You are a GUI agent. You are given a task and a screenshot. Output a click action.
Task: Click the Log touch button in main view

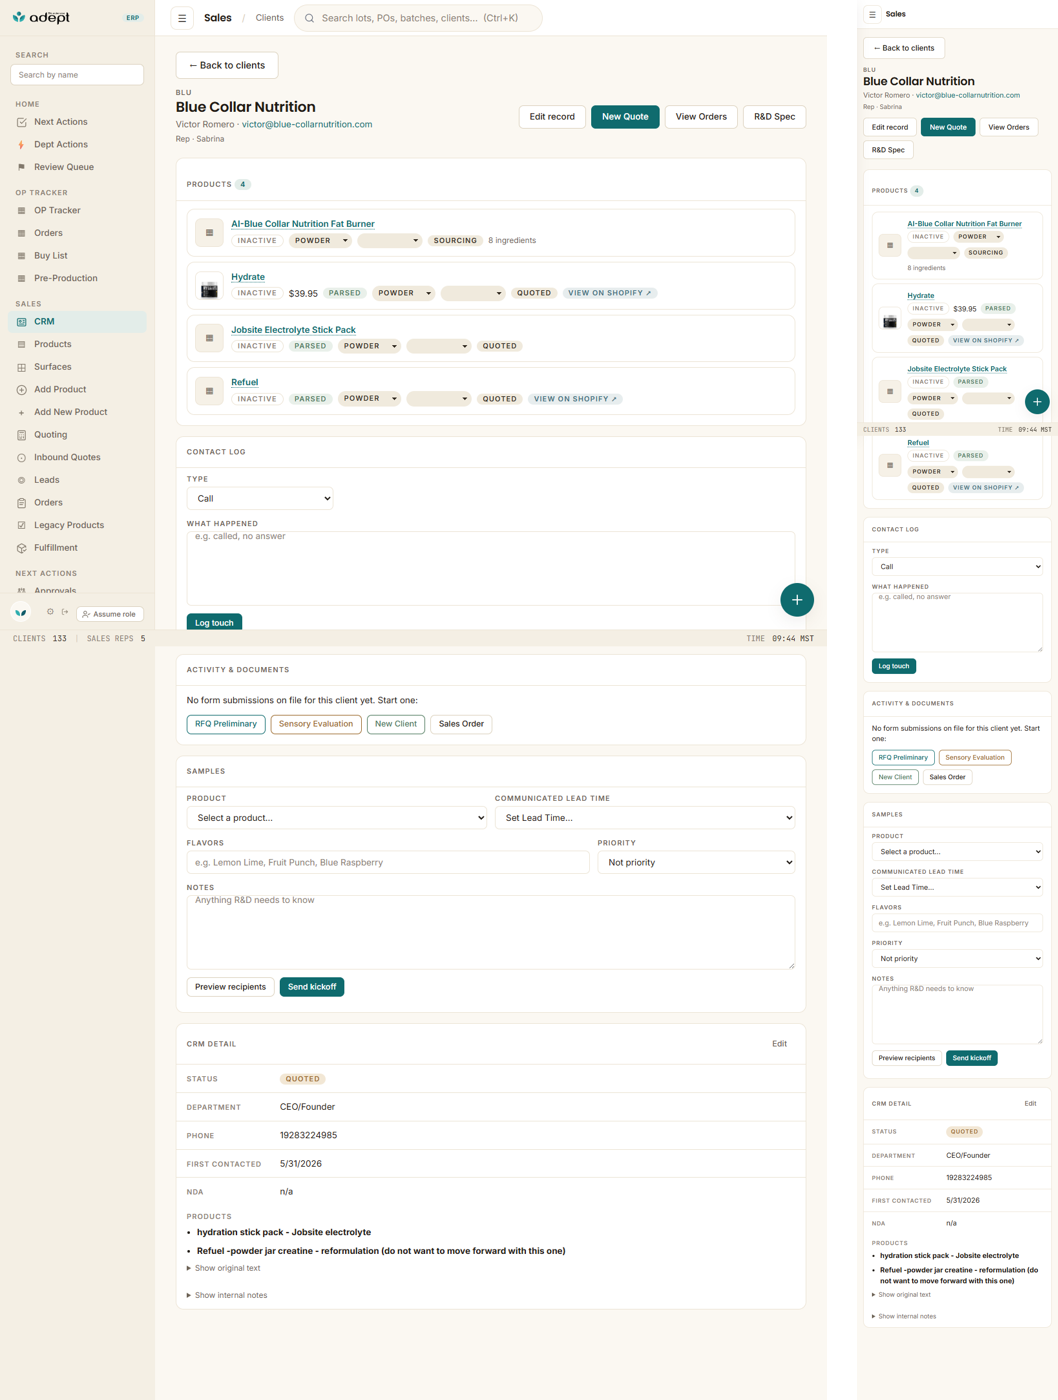[214, 622]
